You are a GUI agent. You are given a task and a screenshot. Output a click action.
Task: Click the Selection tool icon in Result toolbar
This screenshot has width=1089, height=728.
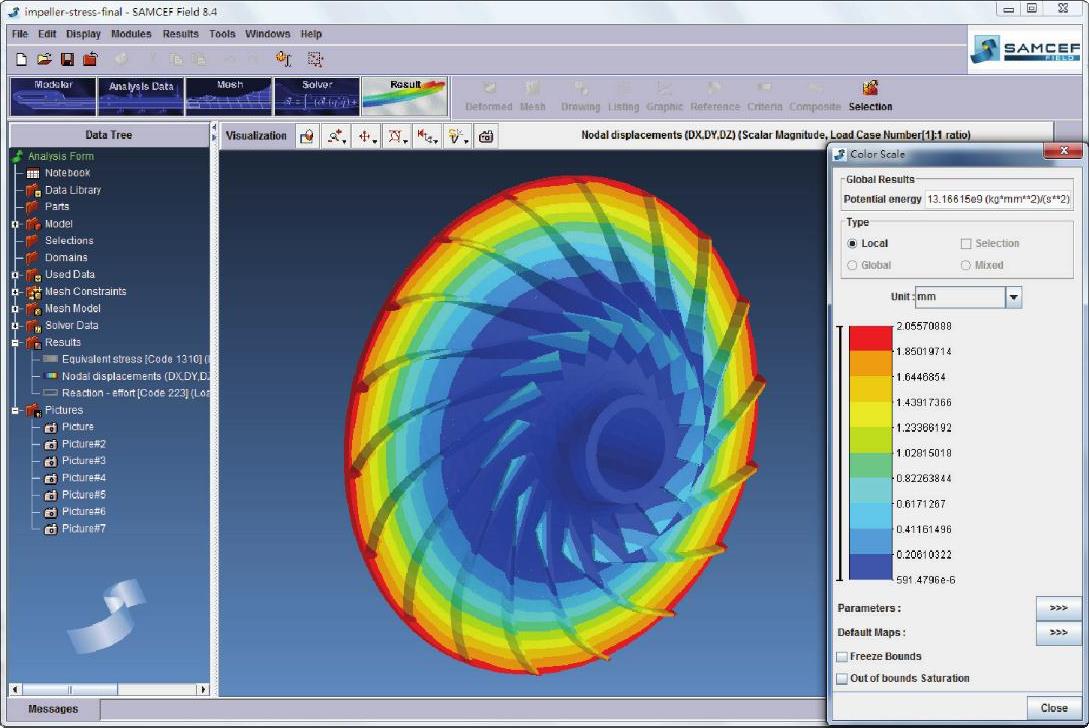coord(870,90)
